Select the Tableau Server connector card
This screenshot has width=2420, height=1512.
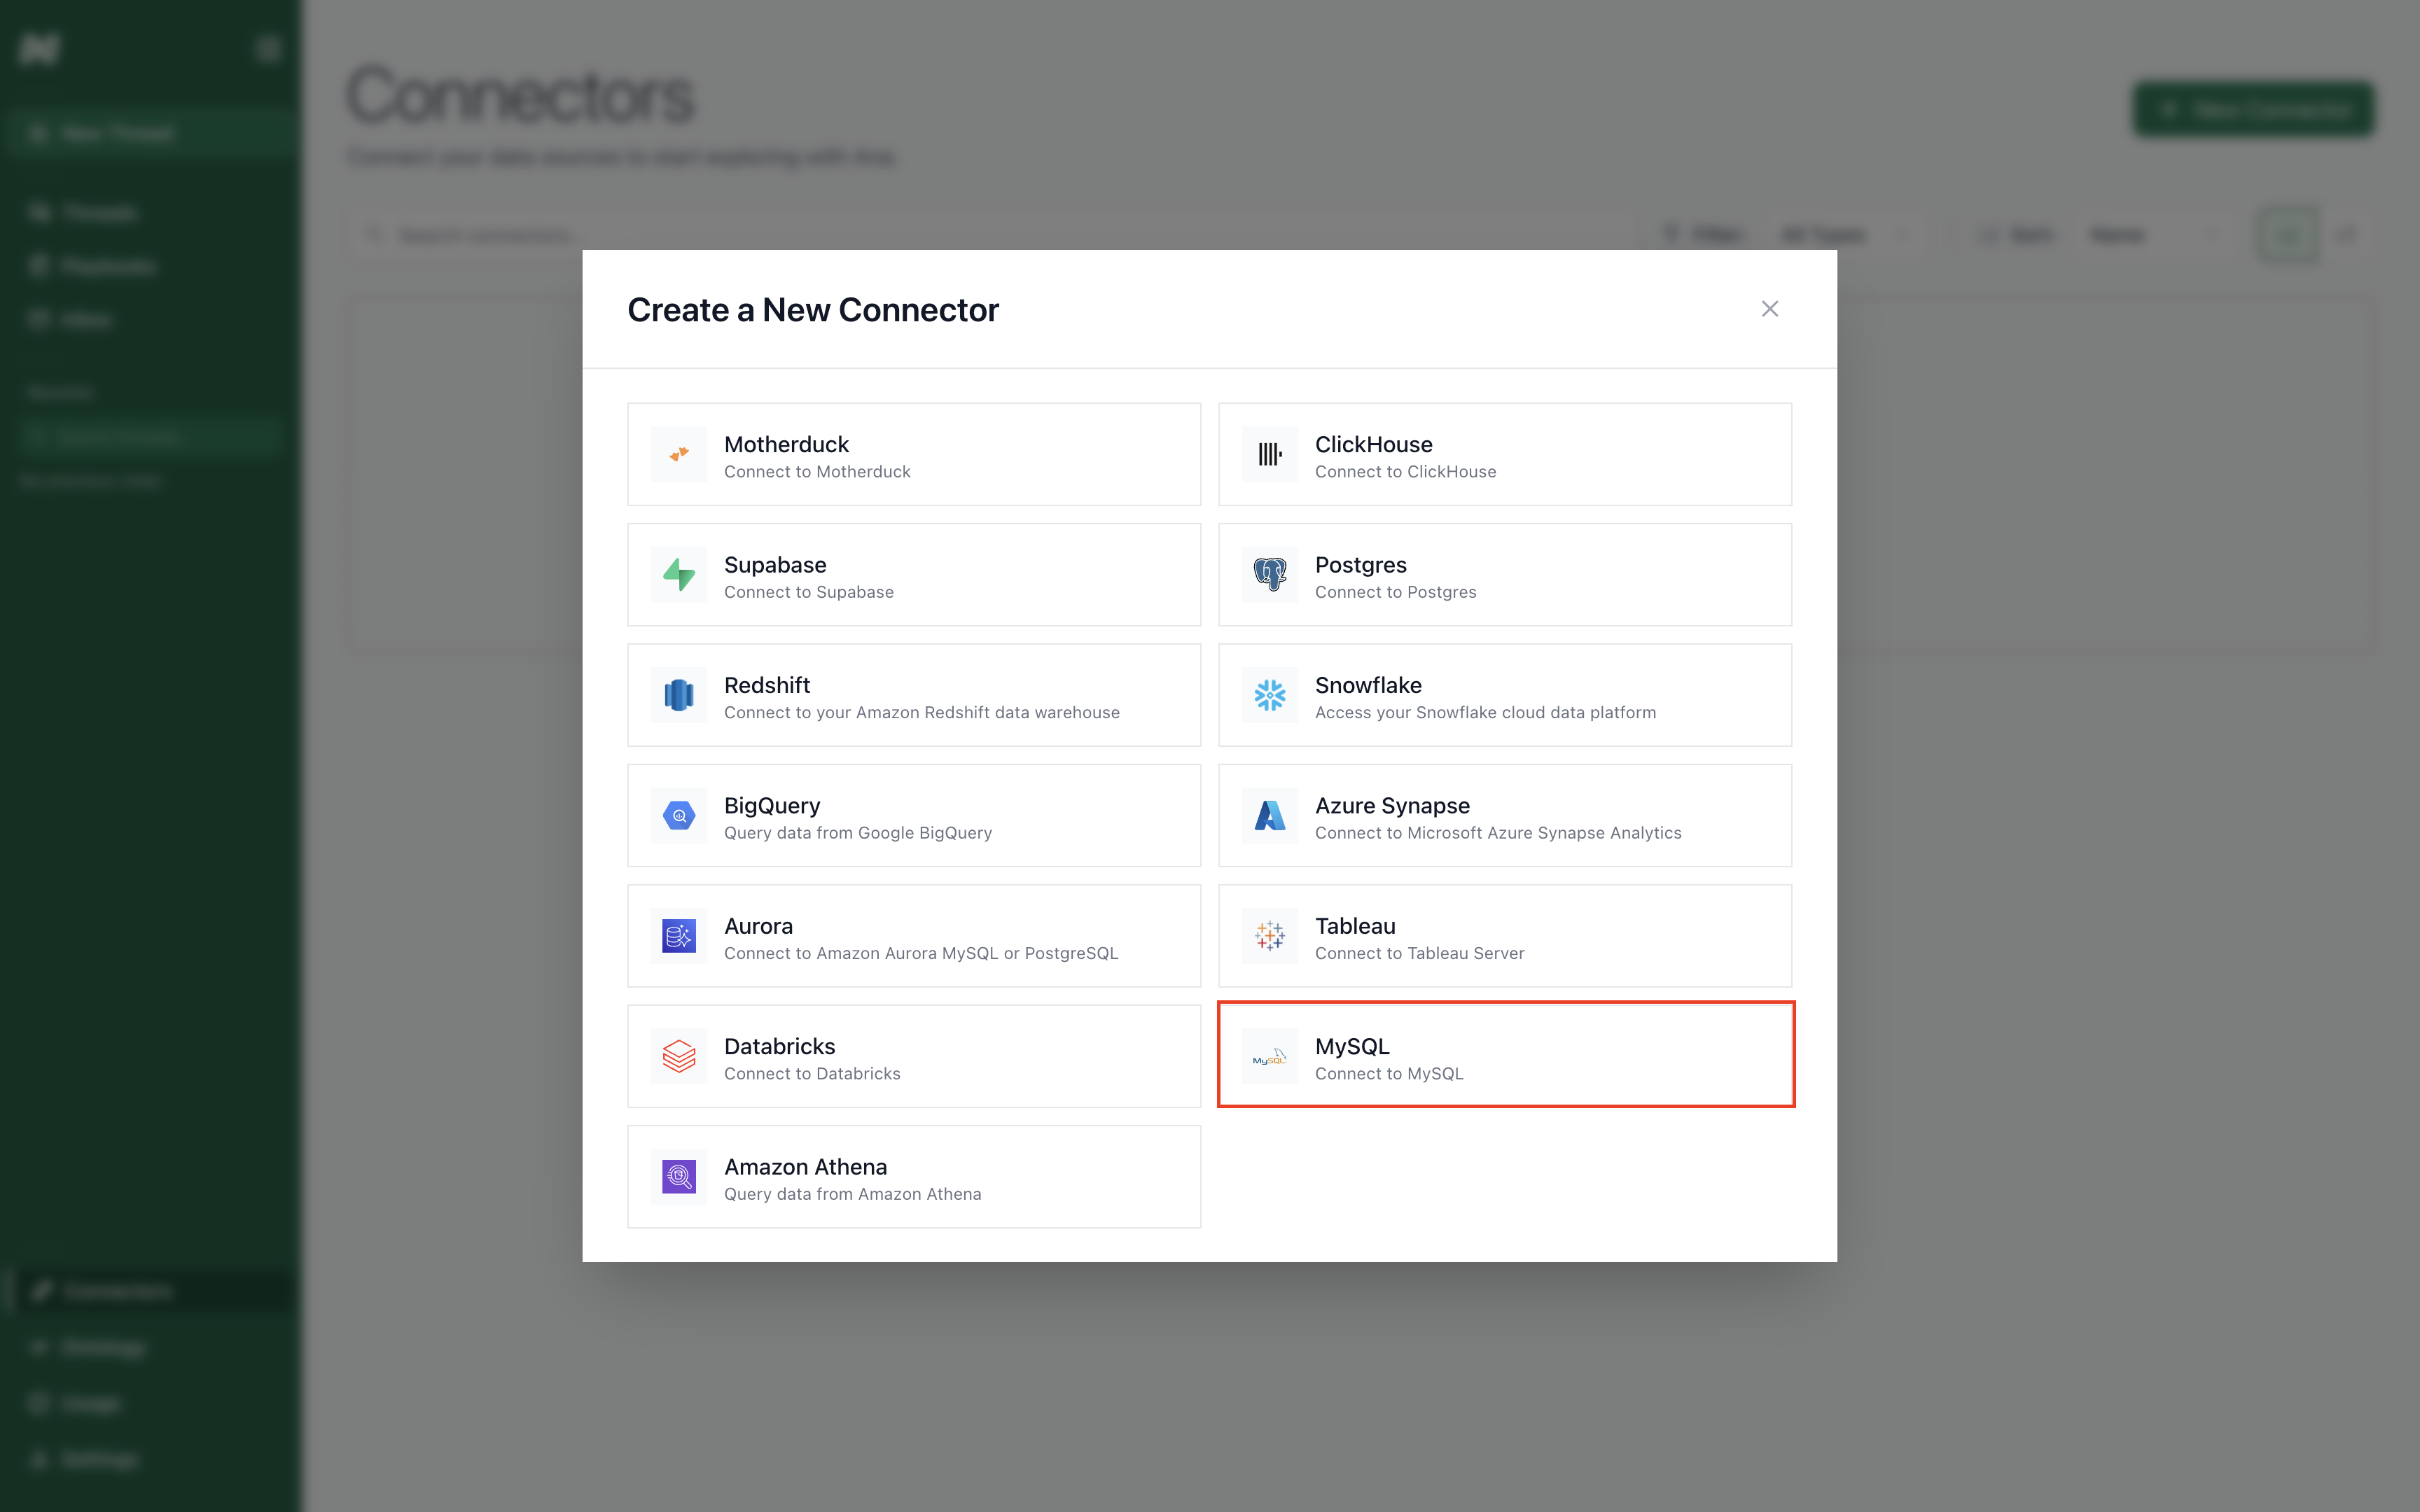(1505, 936)
